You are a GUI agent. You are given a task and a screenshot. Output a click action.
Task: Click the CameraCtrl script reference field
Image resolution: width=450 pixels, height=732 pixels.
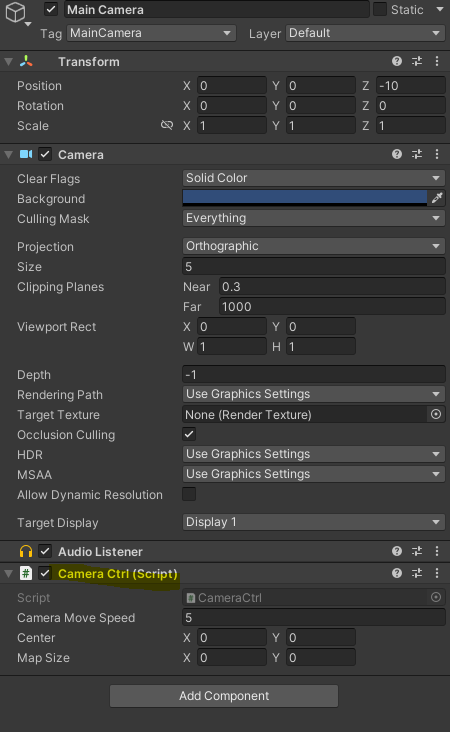click(305, 598)
